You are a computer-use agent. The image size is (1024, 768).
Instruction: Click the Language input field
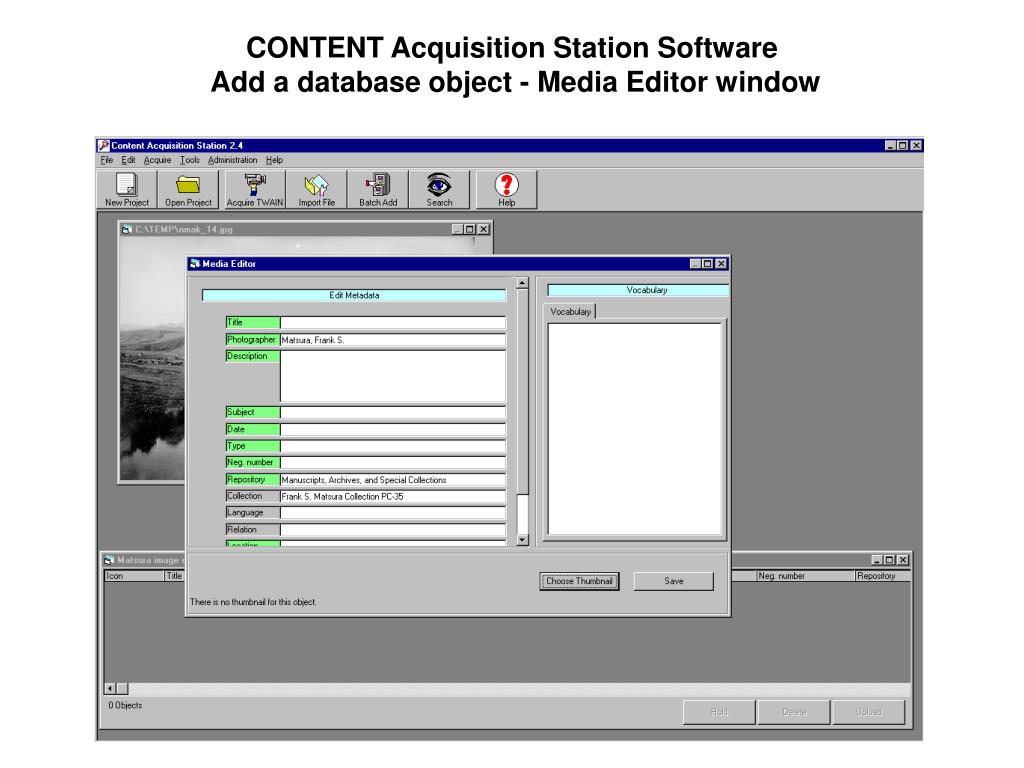(393, 513)
